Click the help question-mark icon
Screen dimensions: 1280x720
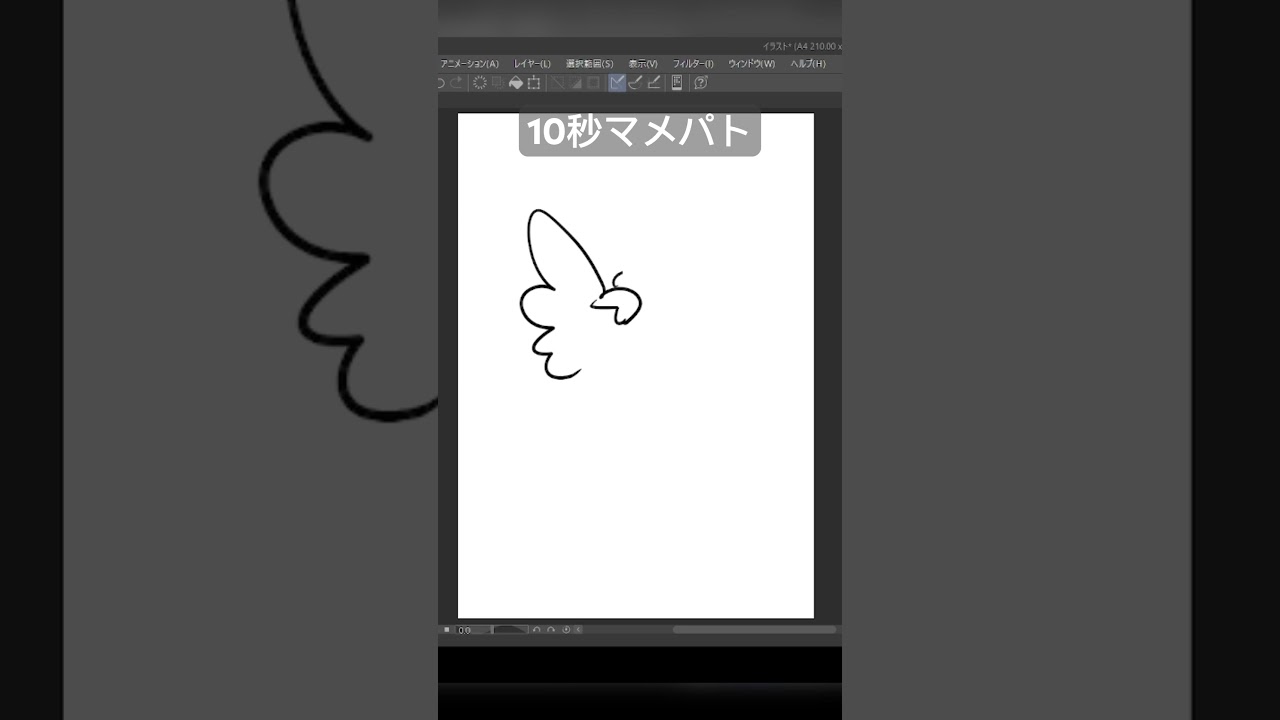click(700, 83)
